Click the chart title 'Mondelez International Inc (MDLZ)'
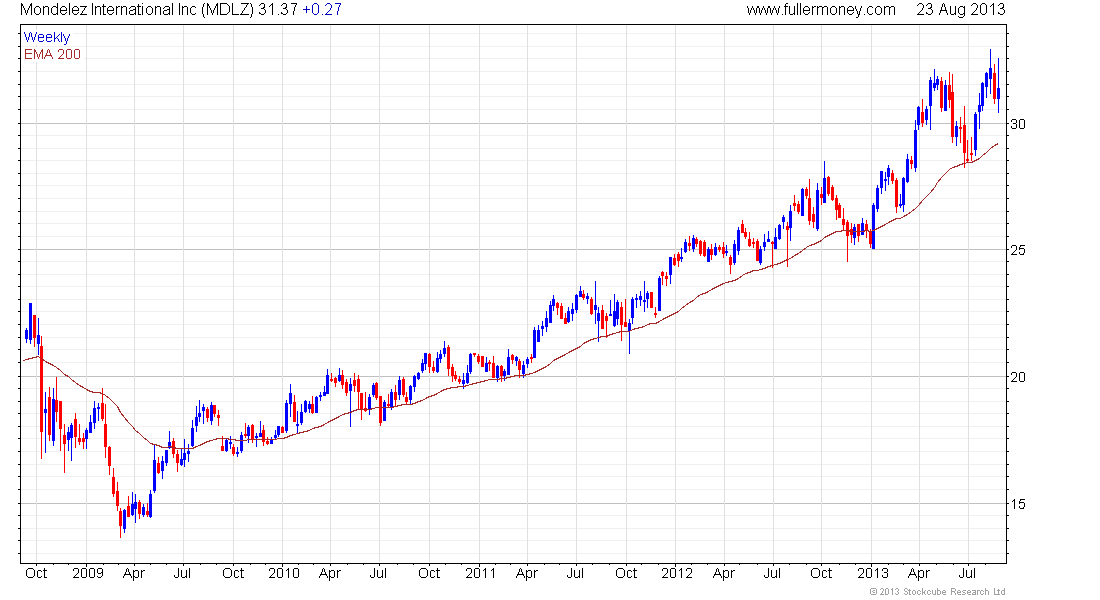Screen dimensions: 1100x600 click(137, 10)
